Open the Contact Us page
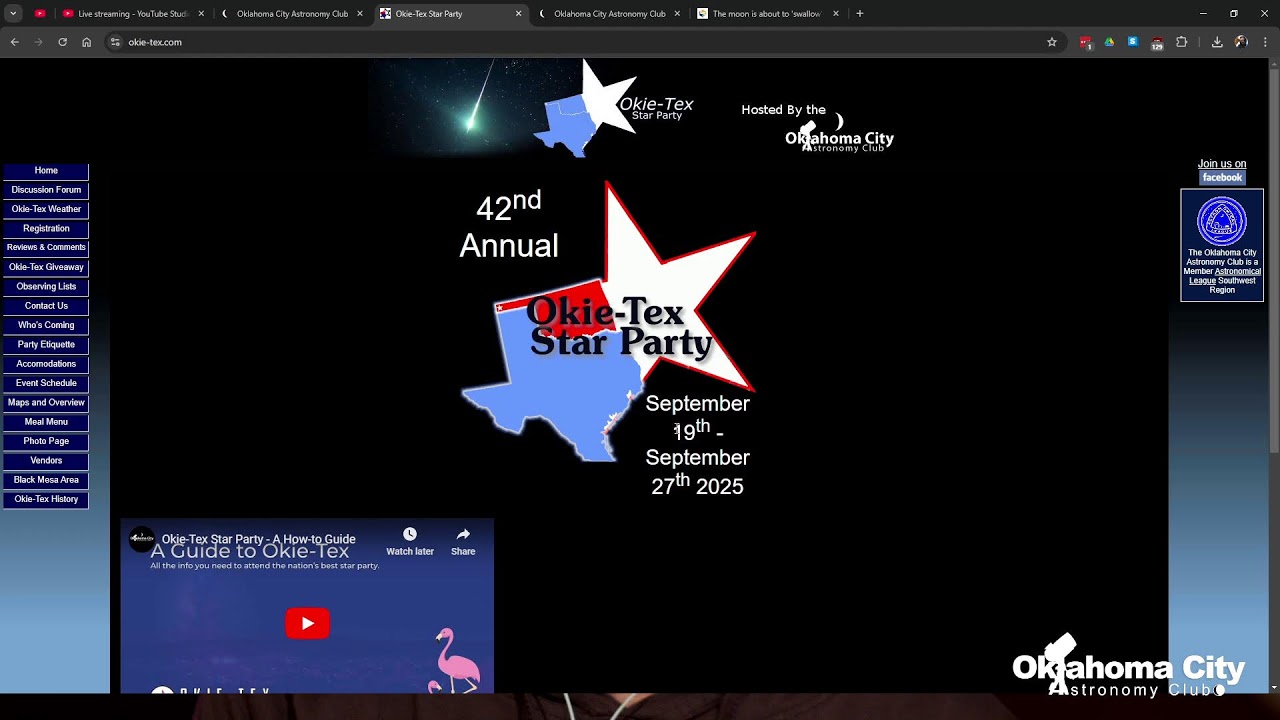1280x720 pixels. pyautogui.click(x=46, y=306)
